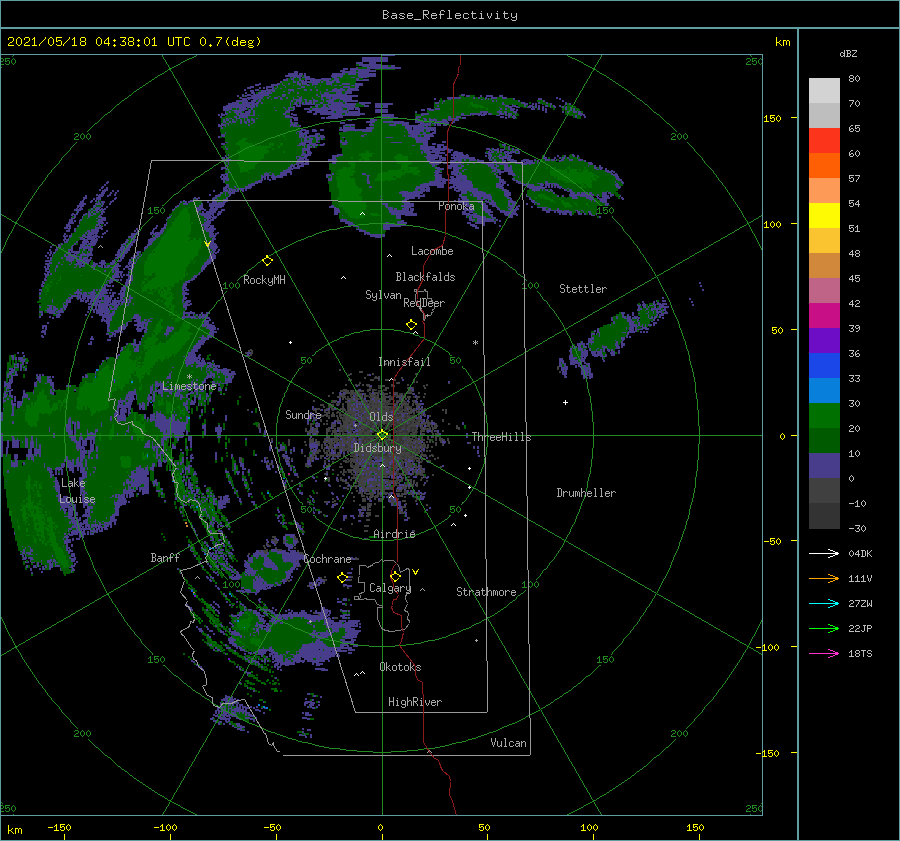This screenshot has height=841, width=900.
Task: Select the bright green 20-30 dBZ swatch
Action: click(824, 416)
